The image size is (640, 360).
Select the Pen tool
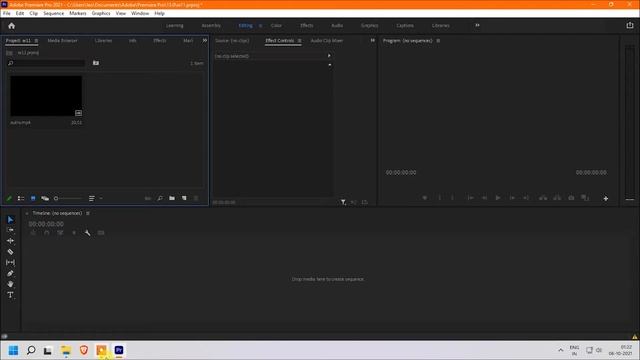click(x=11, y=273)
